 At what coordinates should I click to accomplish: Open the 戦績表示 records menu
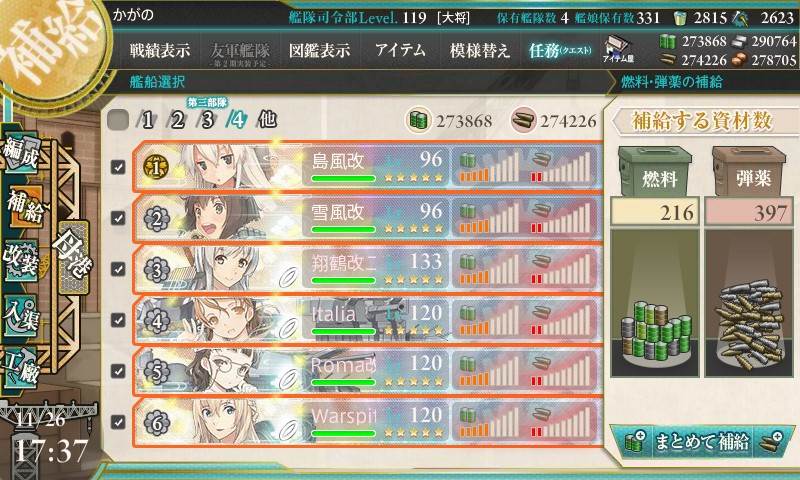point(160,50)
